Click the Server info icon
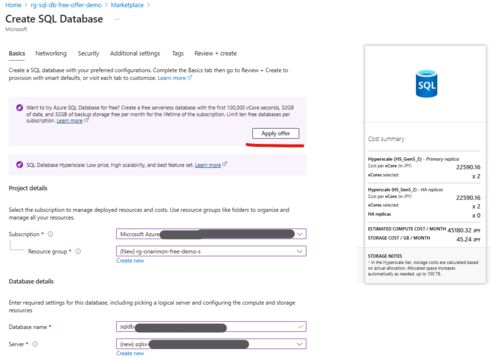 (x=35, y=344)
